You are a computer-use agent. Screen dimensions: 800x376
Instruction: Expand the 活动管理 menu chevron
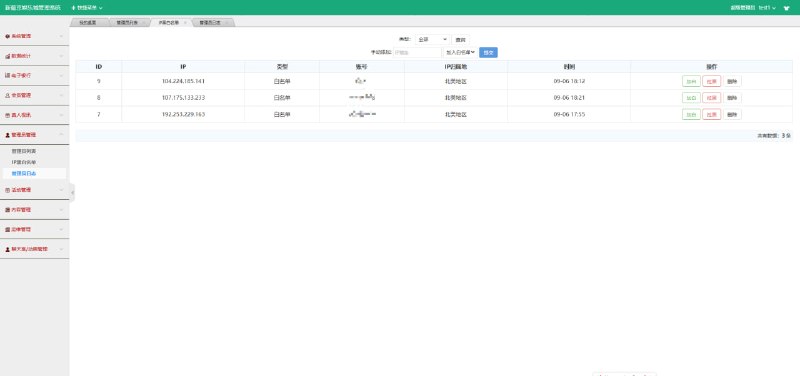pos(61,190)
